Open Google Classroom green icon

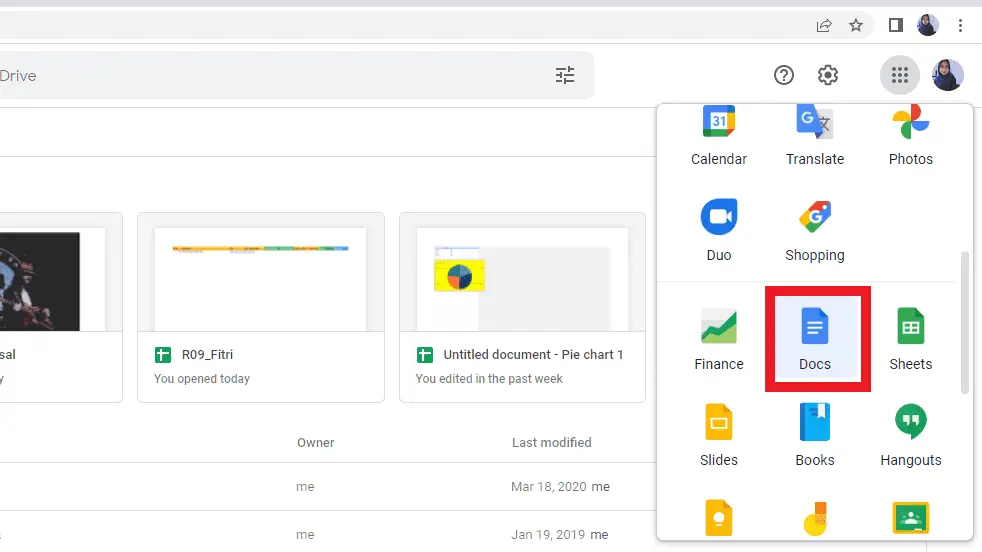click(x=911, y=518)
